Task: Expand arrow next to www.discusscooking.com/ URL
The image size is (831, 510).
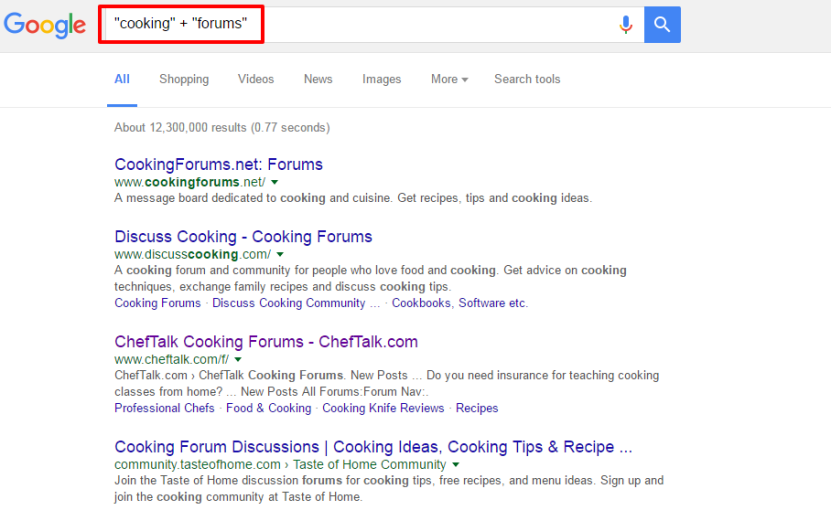Action: (x=280, y=254)
